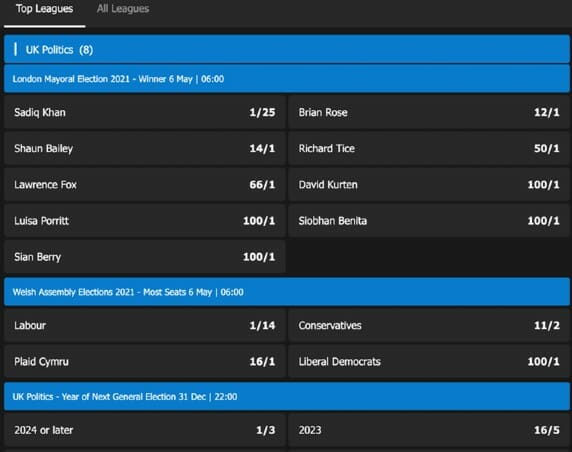Add Lawrence Fox 66/1 to betslip

click(x=144, y=185)
